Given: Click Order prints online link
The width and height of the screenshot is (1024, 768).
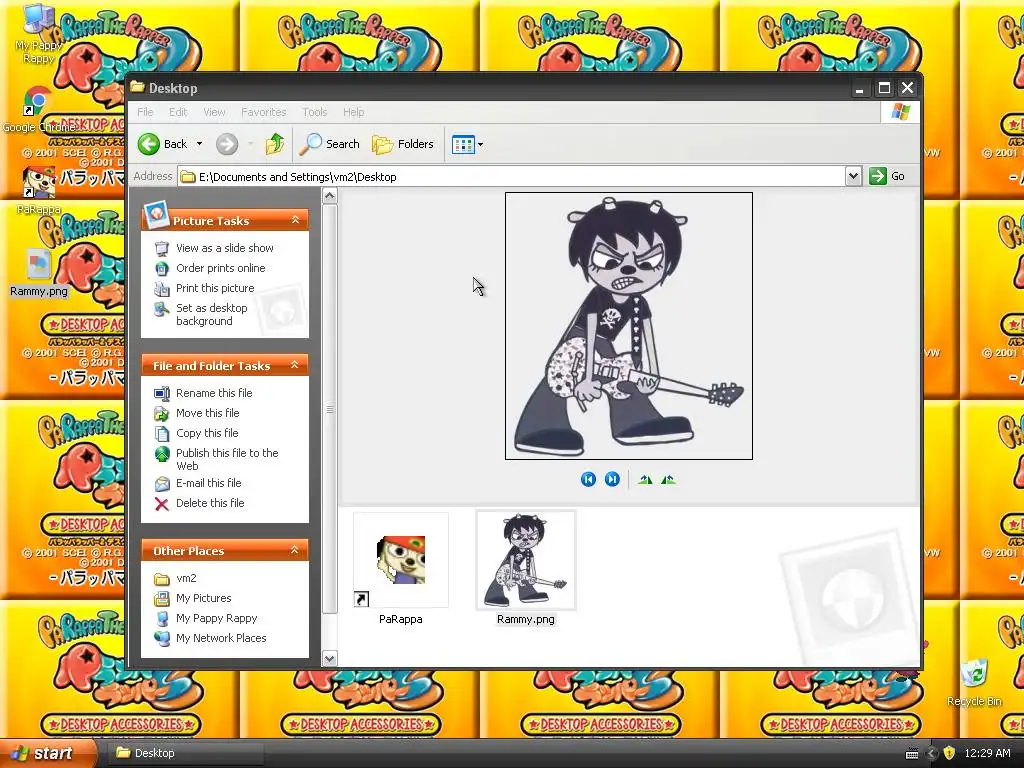Looking at the screenshot, I should tap(221, 268).
